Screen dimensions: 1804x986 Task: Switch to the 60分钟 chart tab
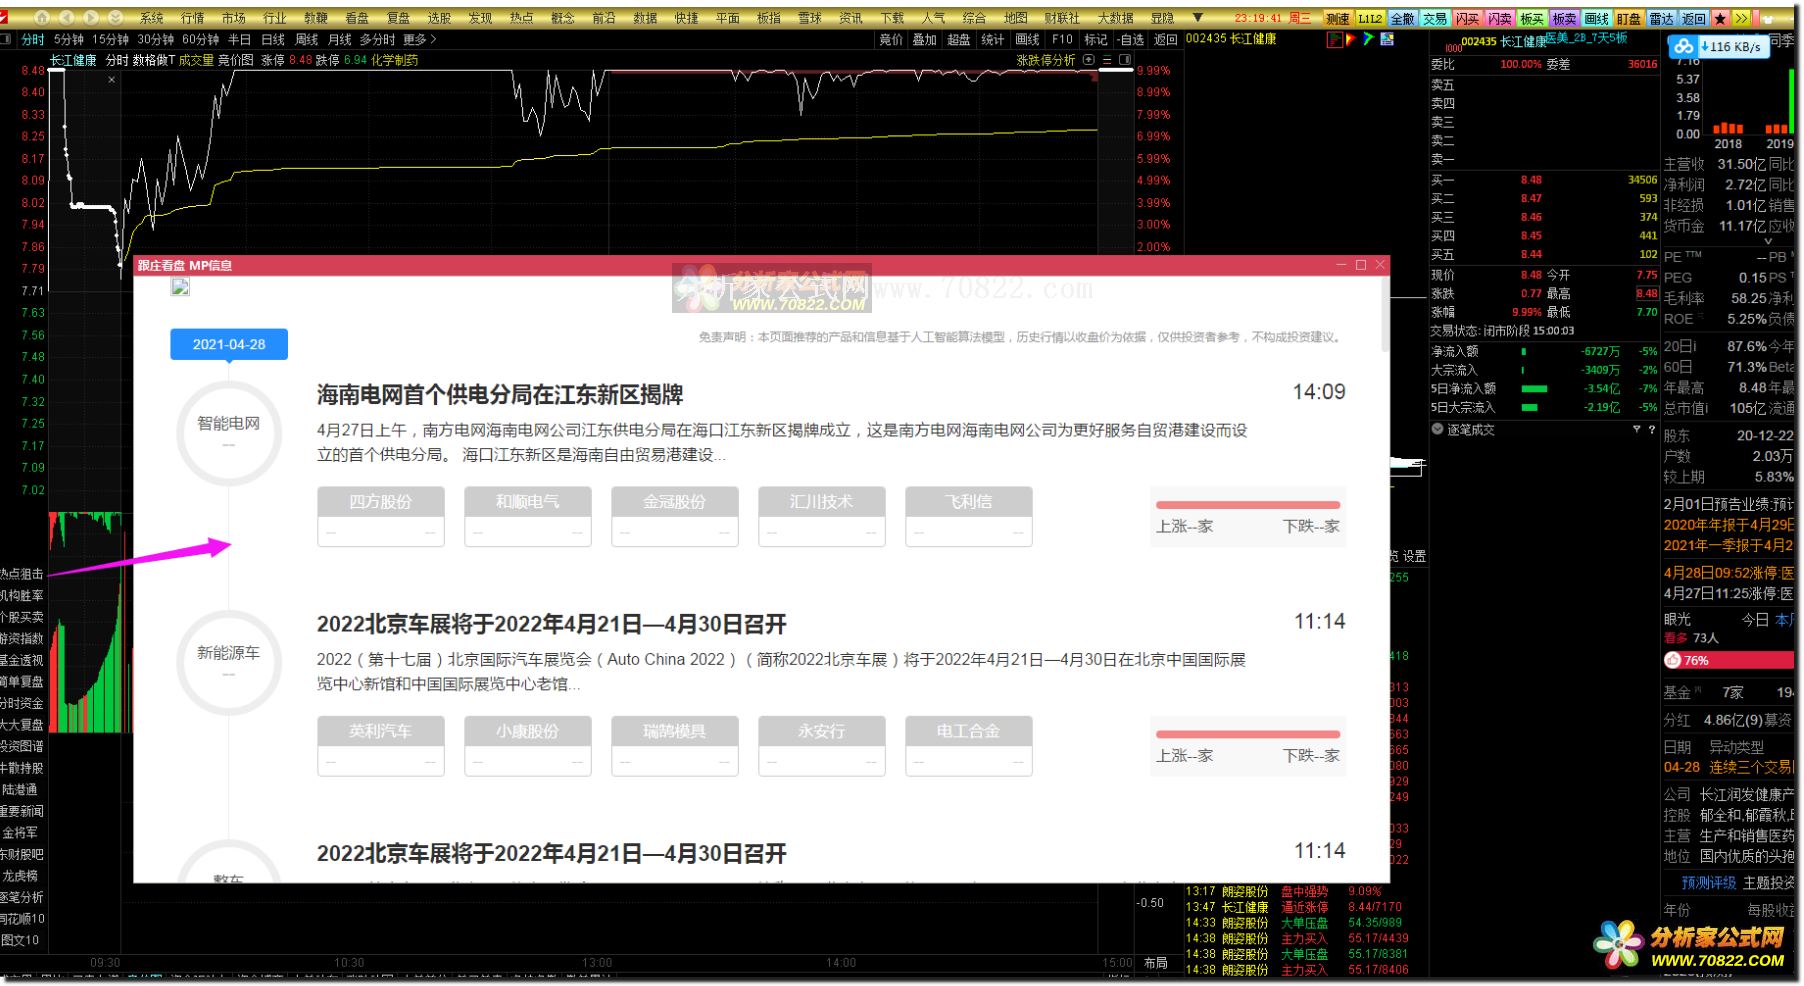[x=200, y=39]
